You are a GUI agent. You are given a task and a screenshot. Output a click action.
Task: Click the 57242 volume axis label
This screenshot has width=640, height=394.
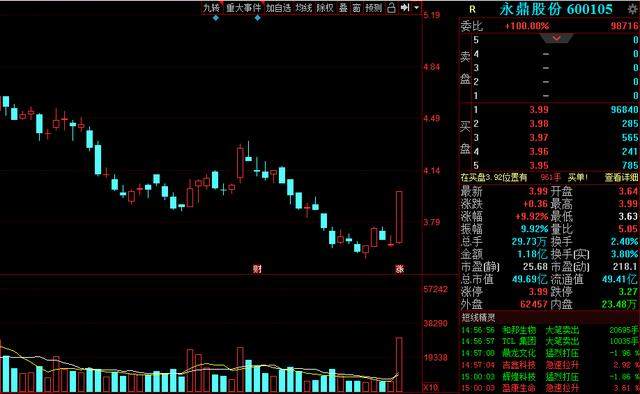click(x=436, y=289)
